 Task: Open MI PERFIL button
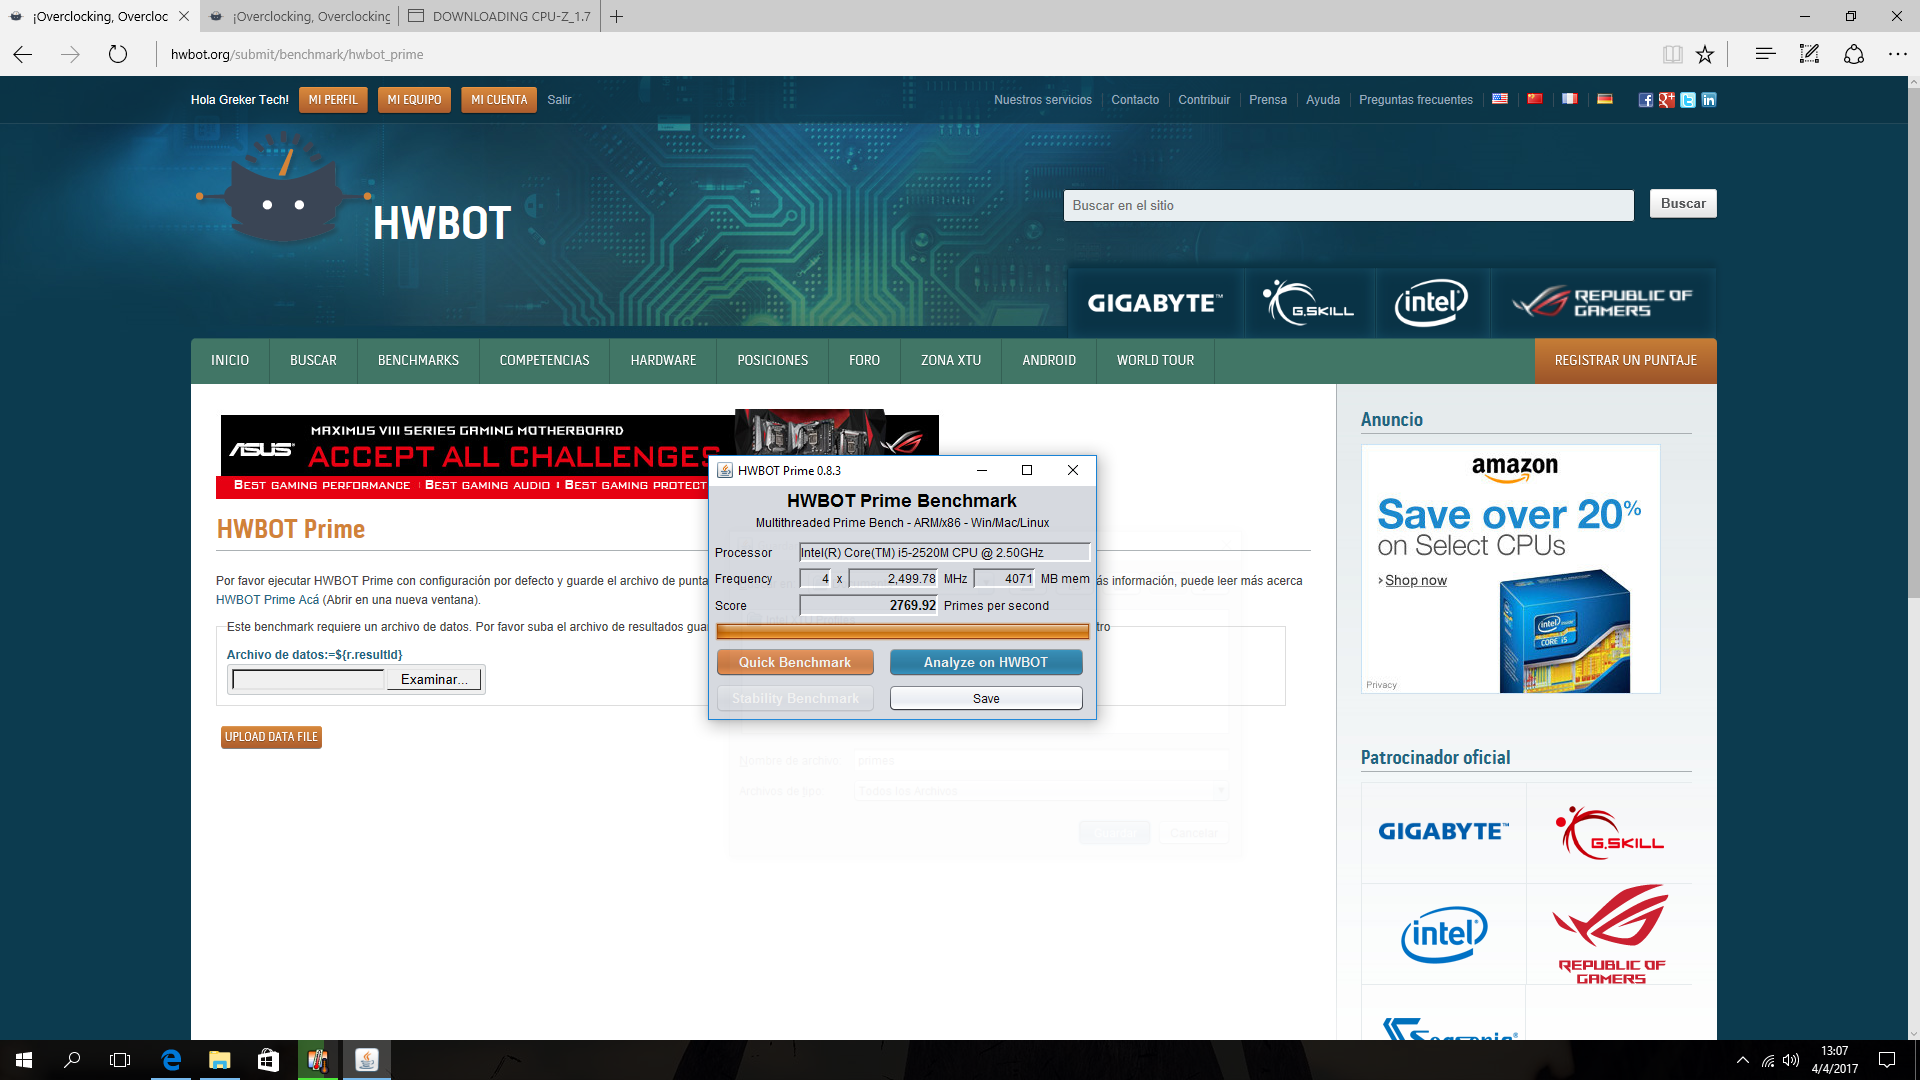tap(333, 100)
